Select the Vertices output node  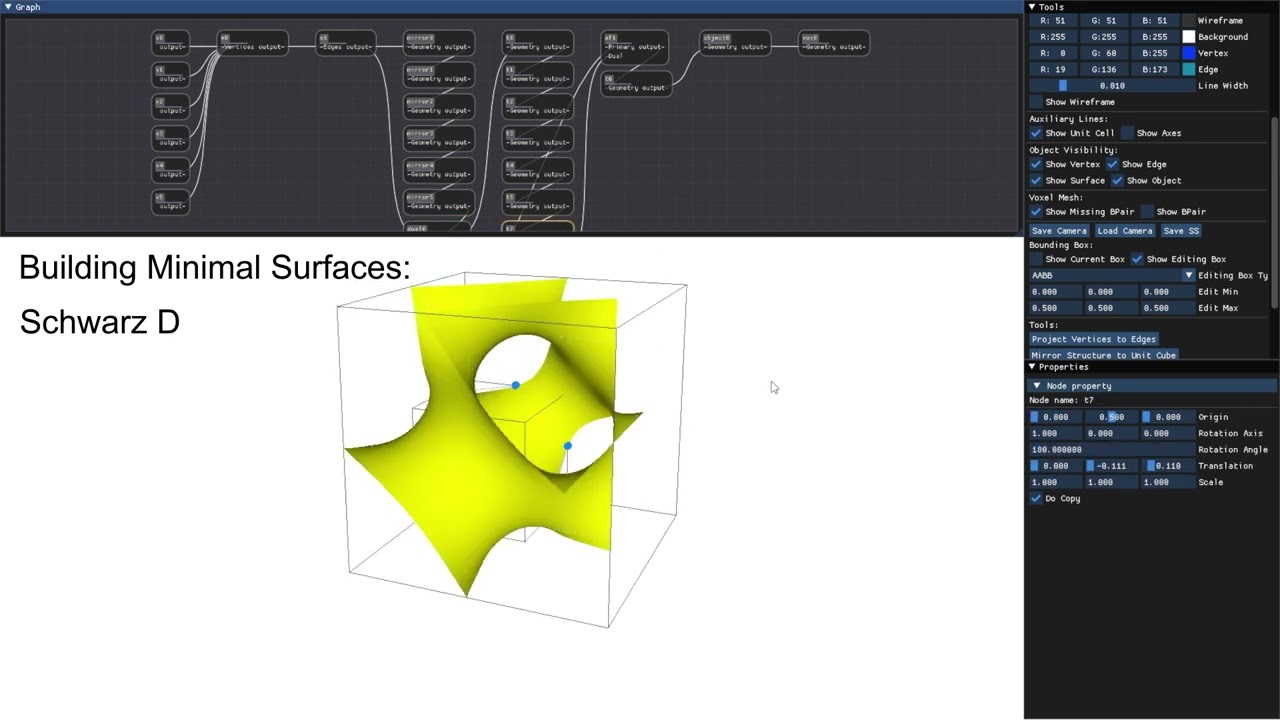click(x=253, y=43)
